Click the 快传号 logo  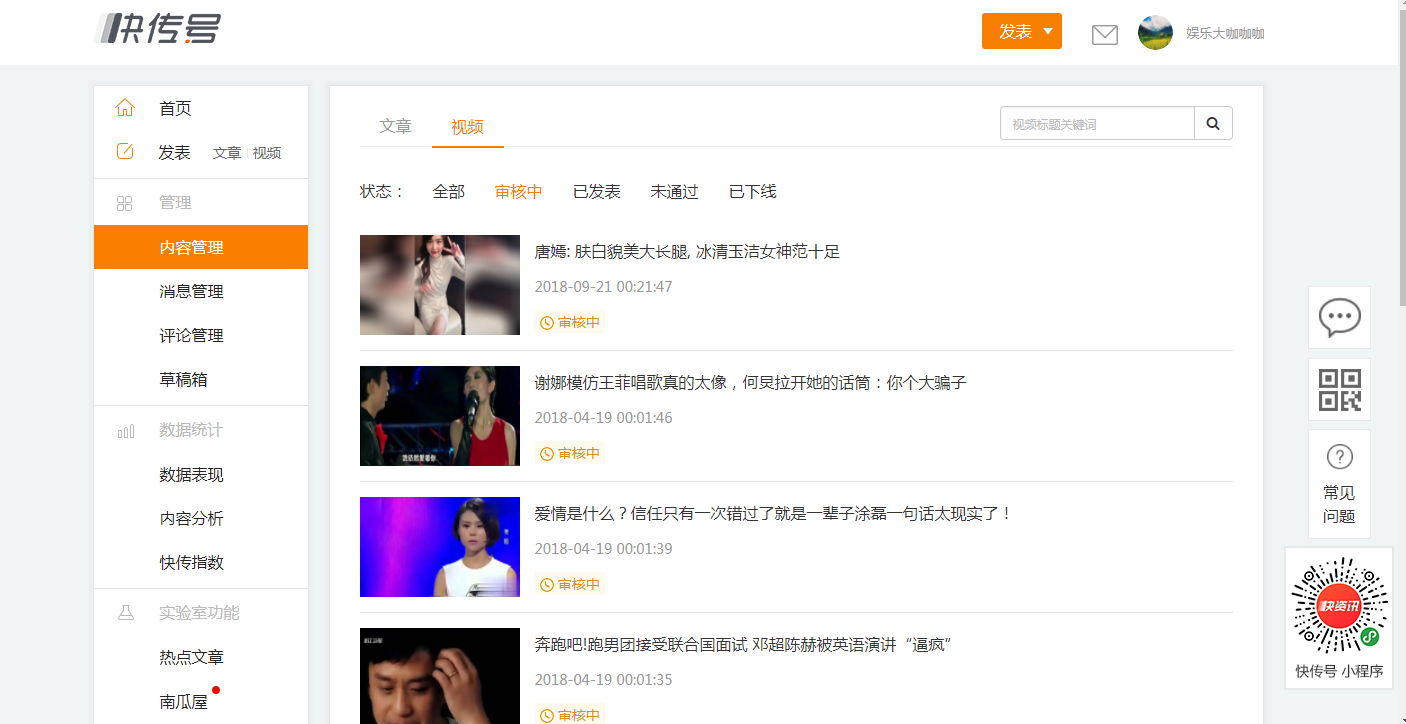(158, 29)
